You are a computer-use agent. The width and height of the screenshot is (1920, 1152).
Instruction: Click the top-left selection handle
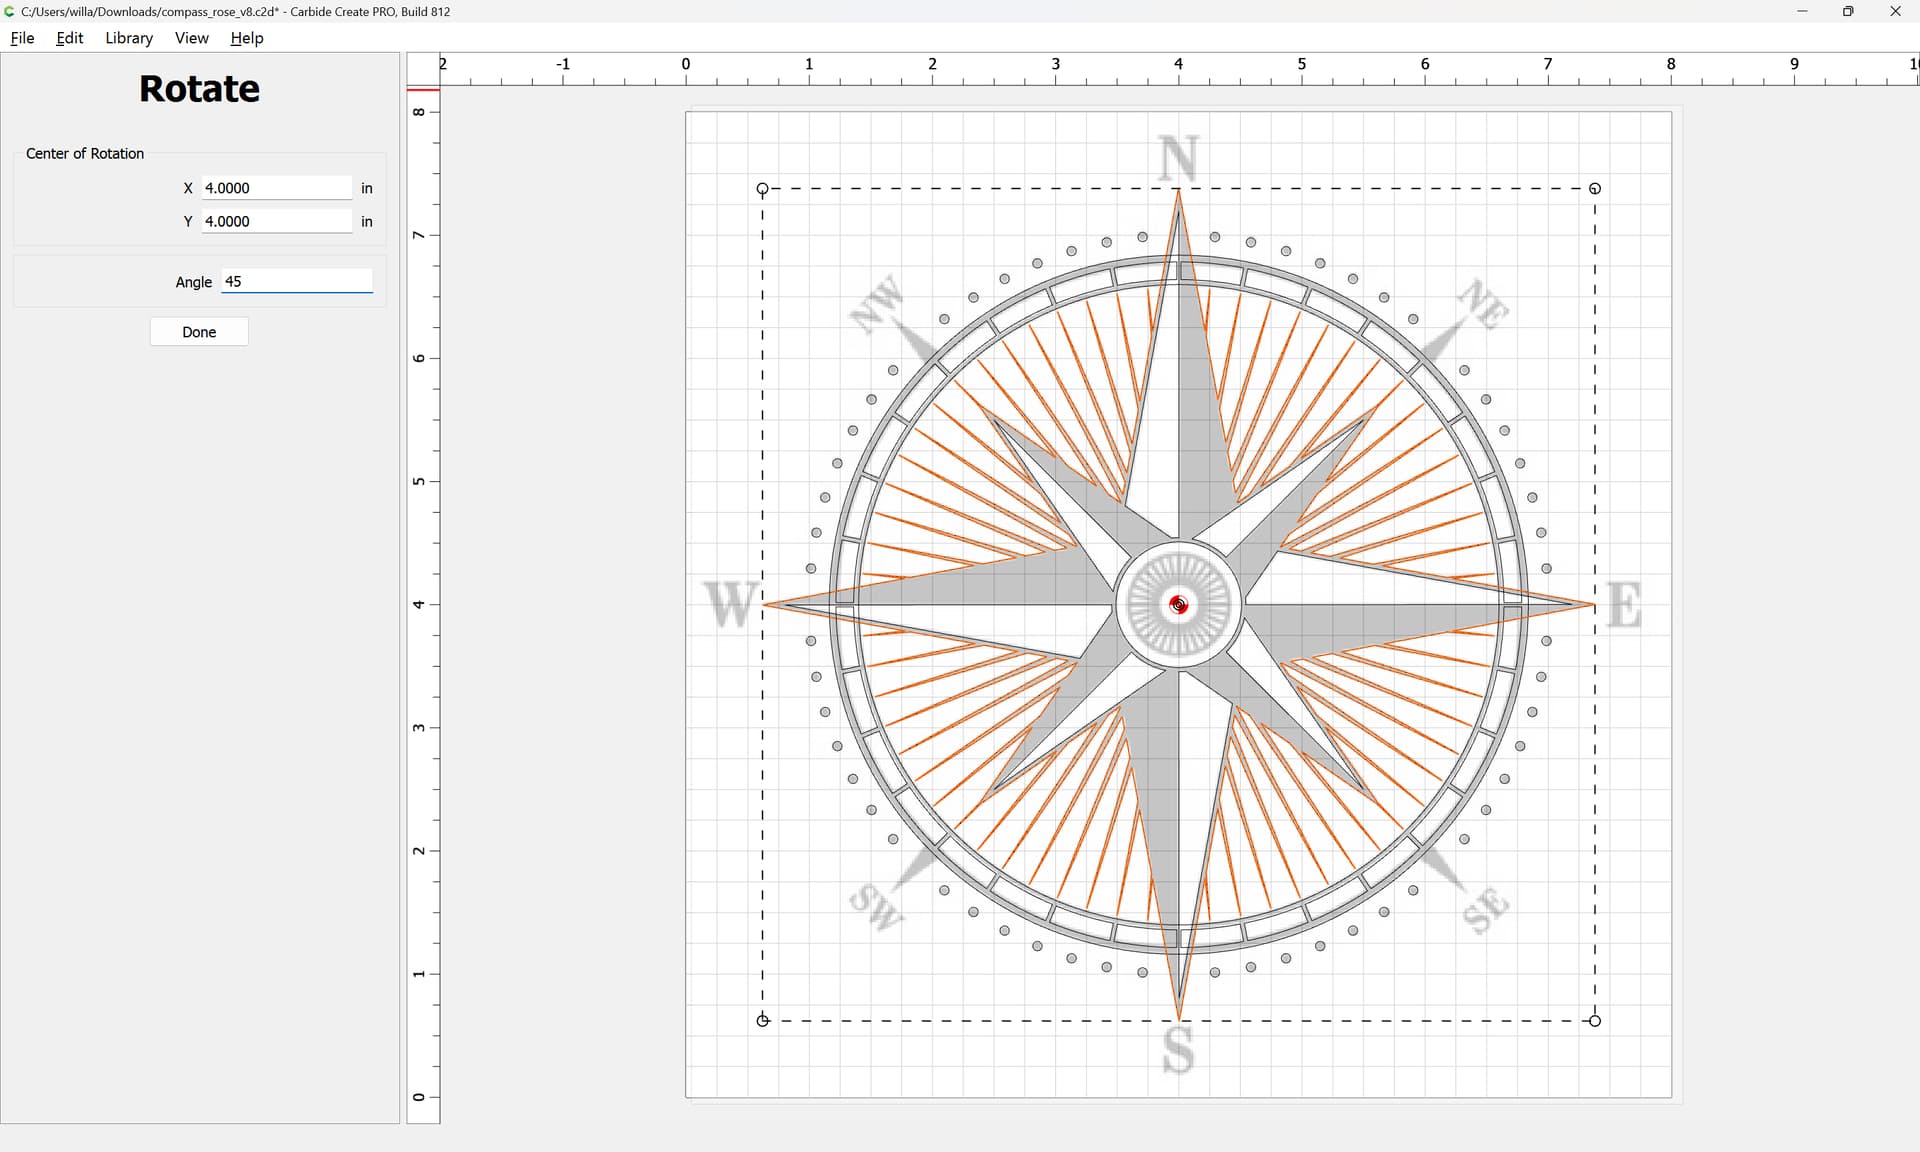(763, 188)
